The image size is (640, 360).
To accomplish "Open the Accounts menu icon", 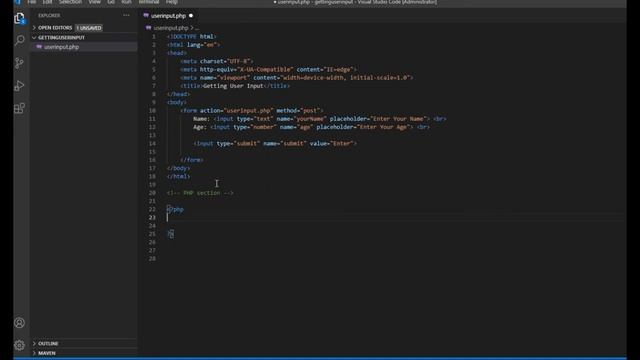I will click(19, 323).
